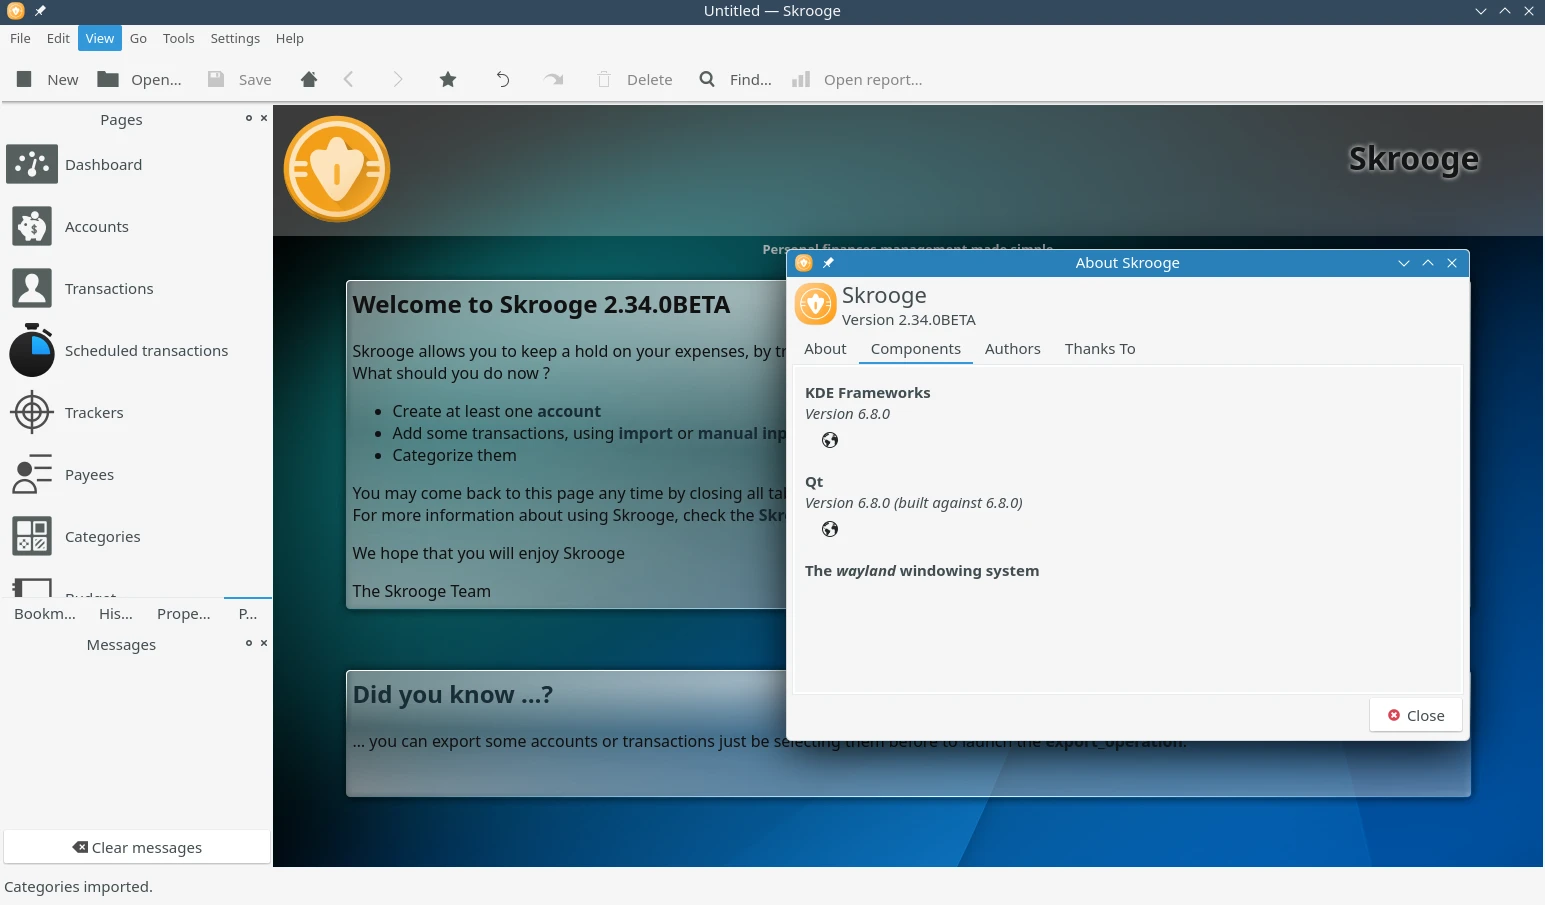Open the Dashboard page icon
The height and width of the screenshot is (905, 1545).
point(32,165)
